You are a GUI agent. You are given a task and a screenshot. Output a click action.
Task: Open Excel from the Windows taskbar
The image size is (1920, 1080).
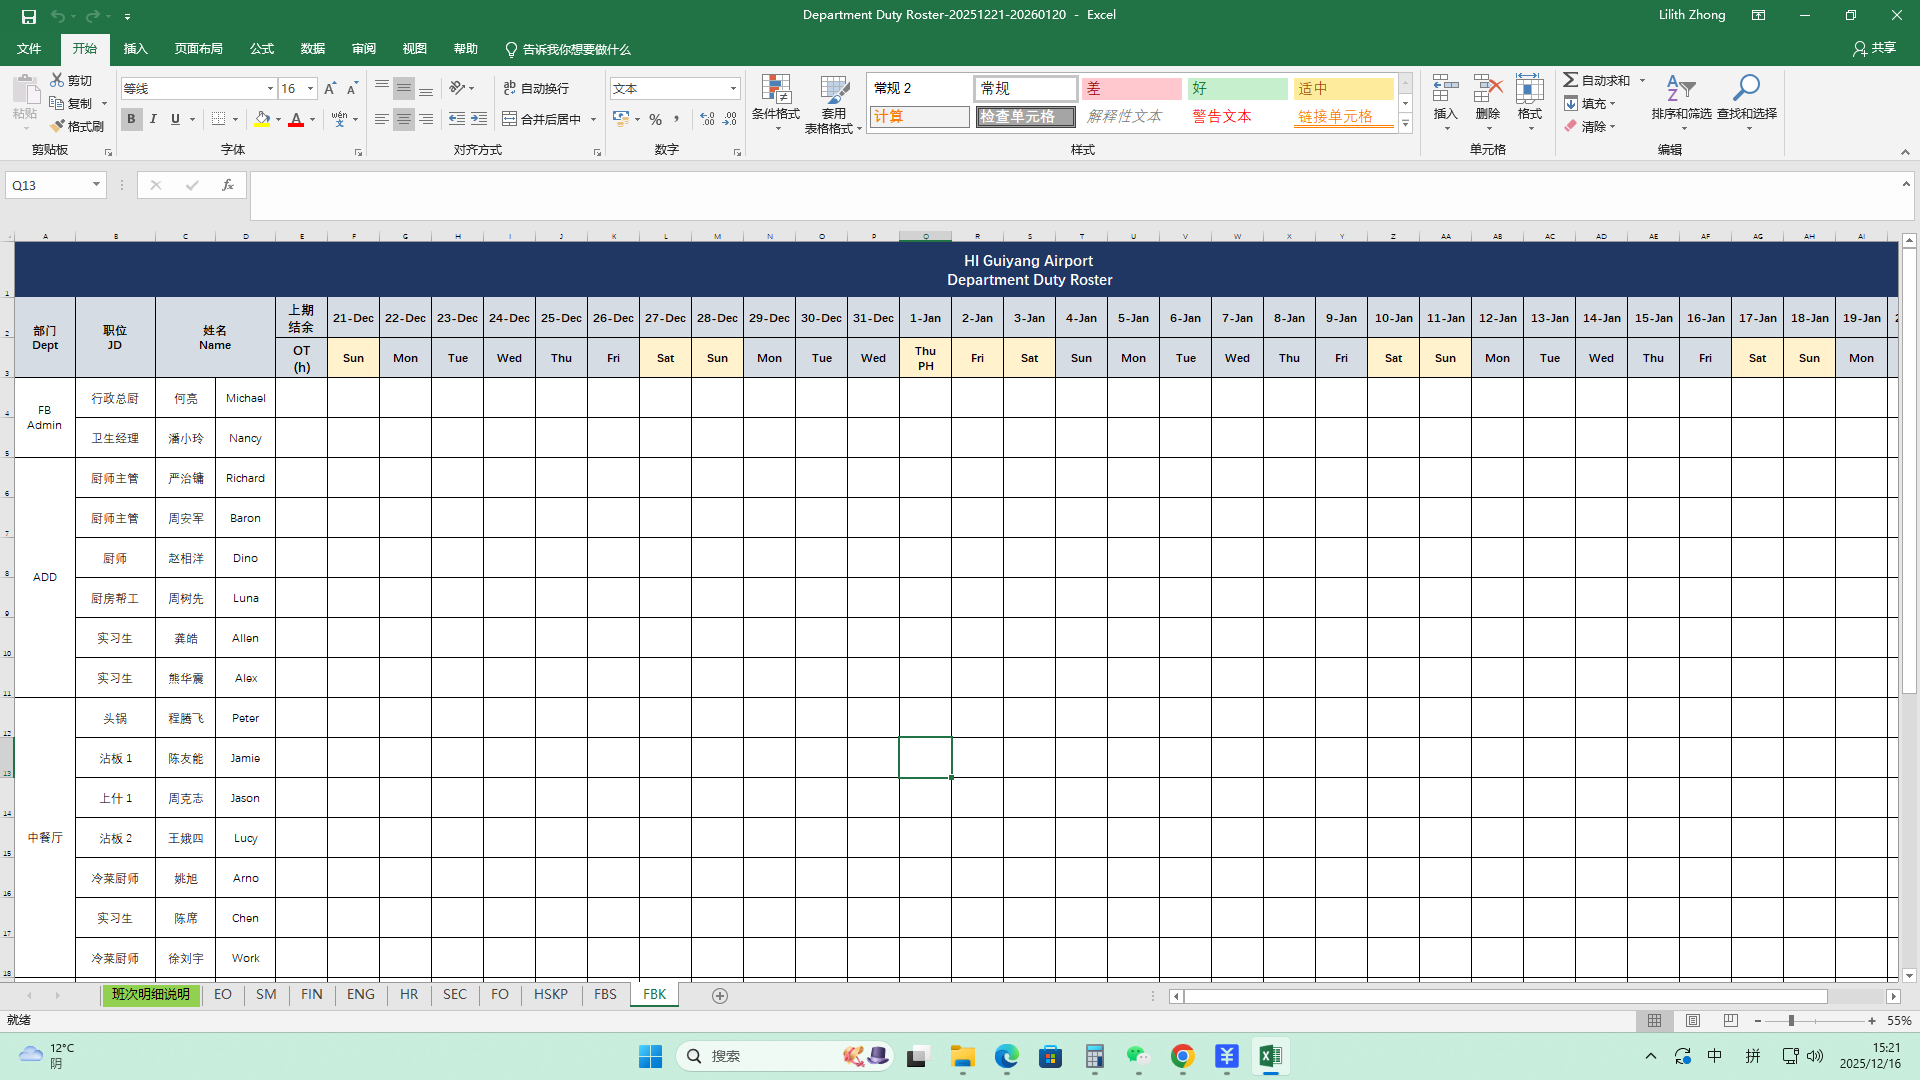pyautogui.click(x=1270, y=1056)
